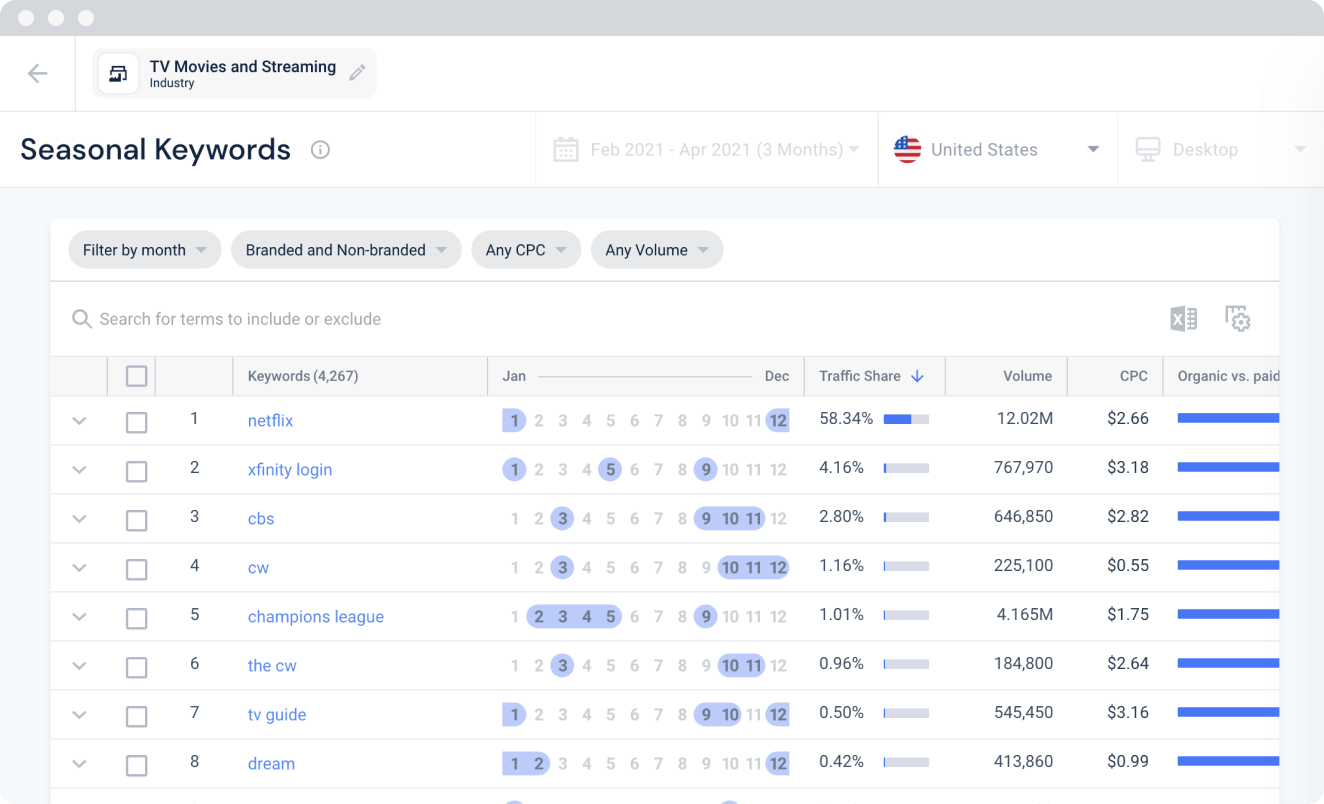Image resolution: width=1324 pixels, height=804 pixels.
Task: Open the Branded and Non-branded filter
Action: point(346,250)
